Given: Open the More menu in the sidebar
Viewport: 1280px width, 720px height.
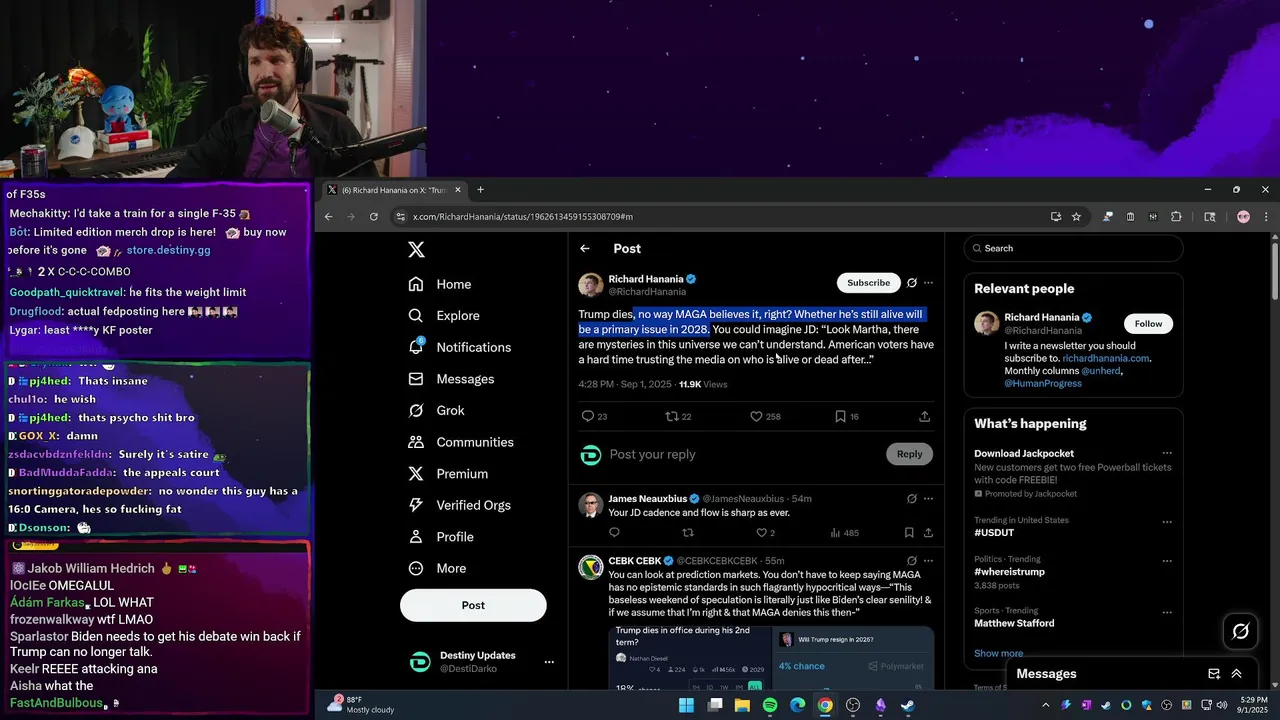Looking at the screenshot, I should 437,568.
